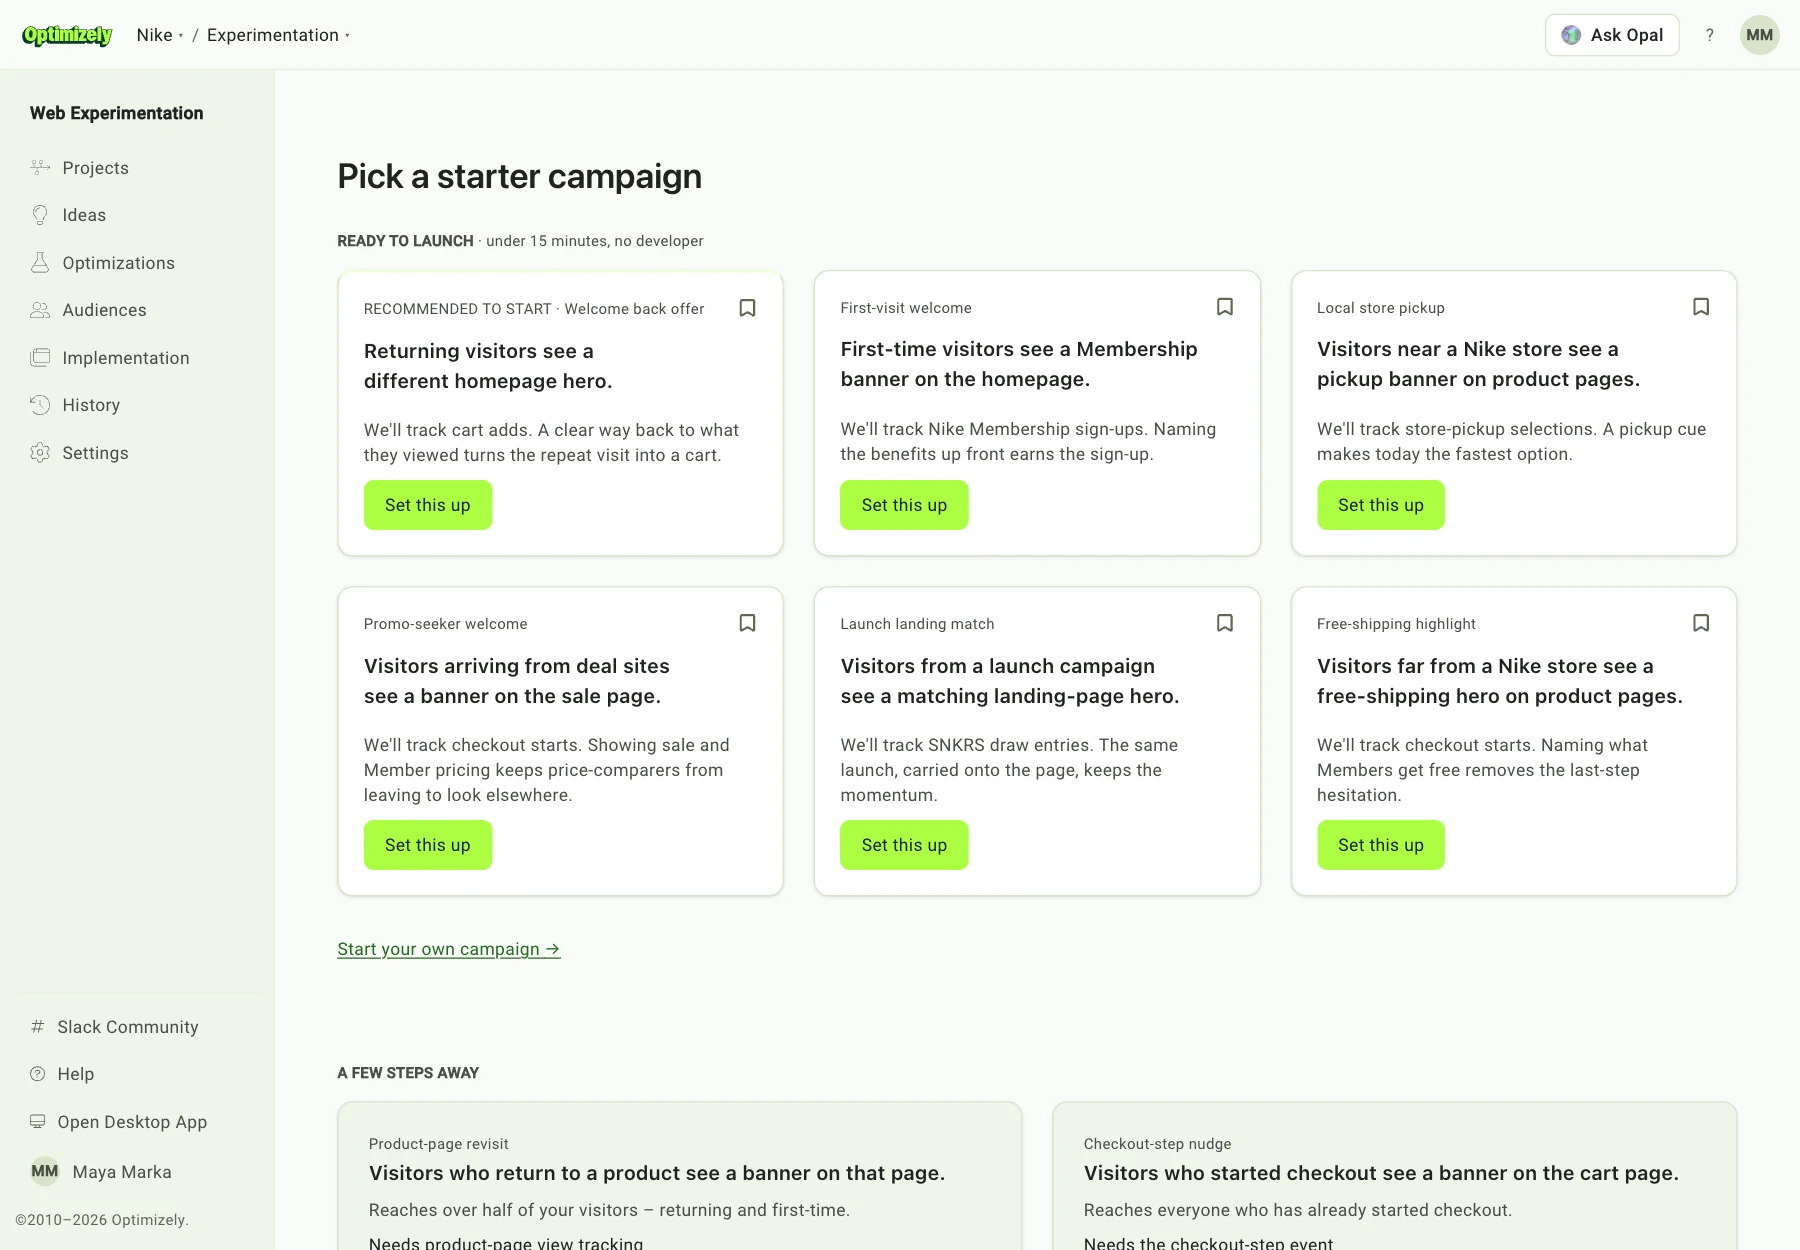Set up the First-visit welcome campaign
Screen dimensions: 1800x1250
(904, 505)
